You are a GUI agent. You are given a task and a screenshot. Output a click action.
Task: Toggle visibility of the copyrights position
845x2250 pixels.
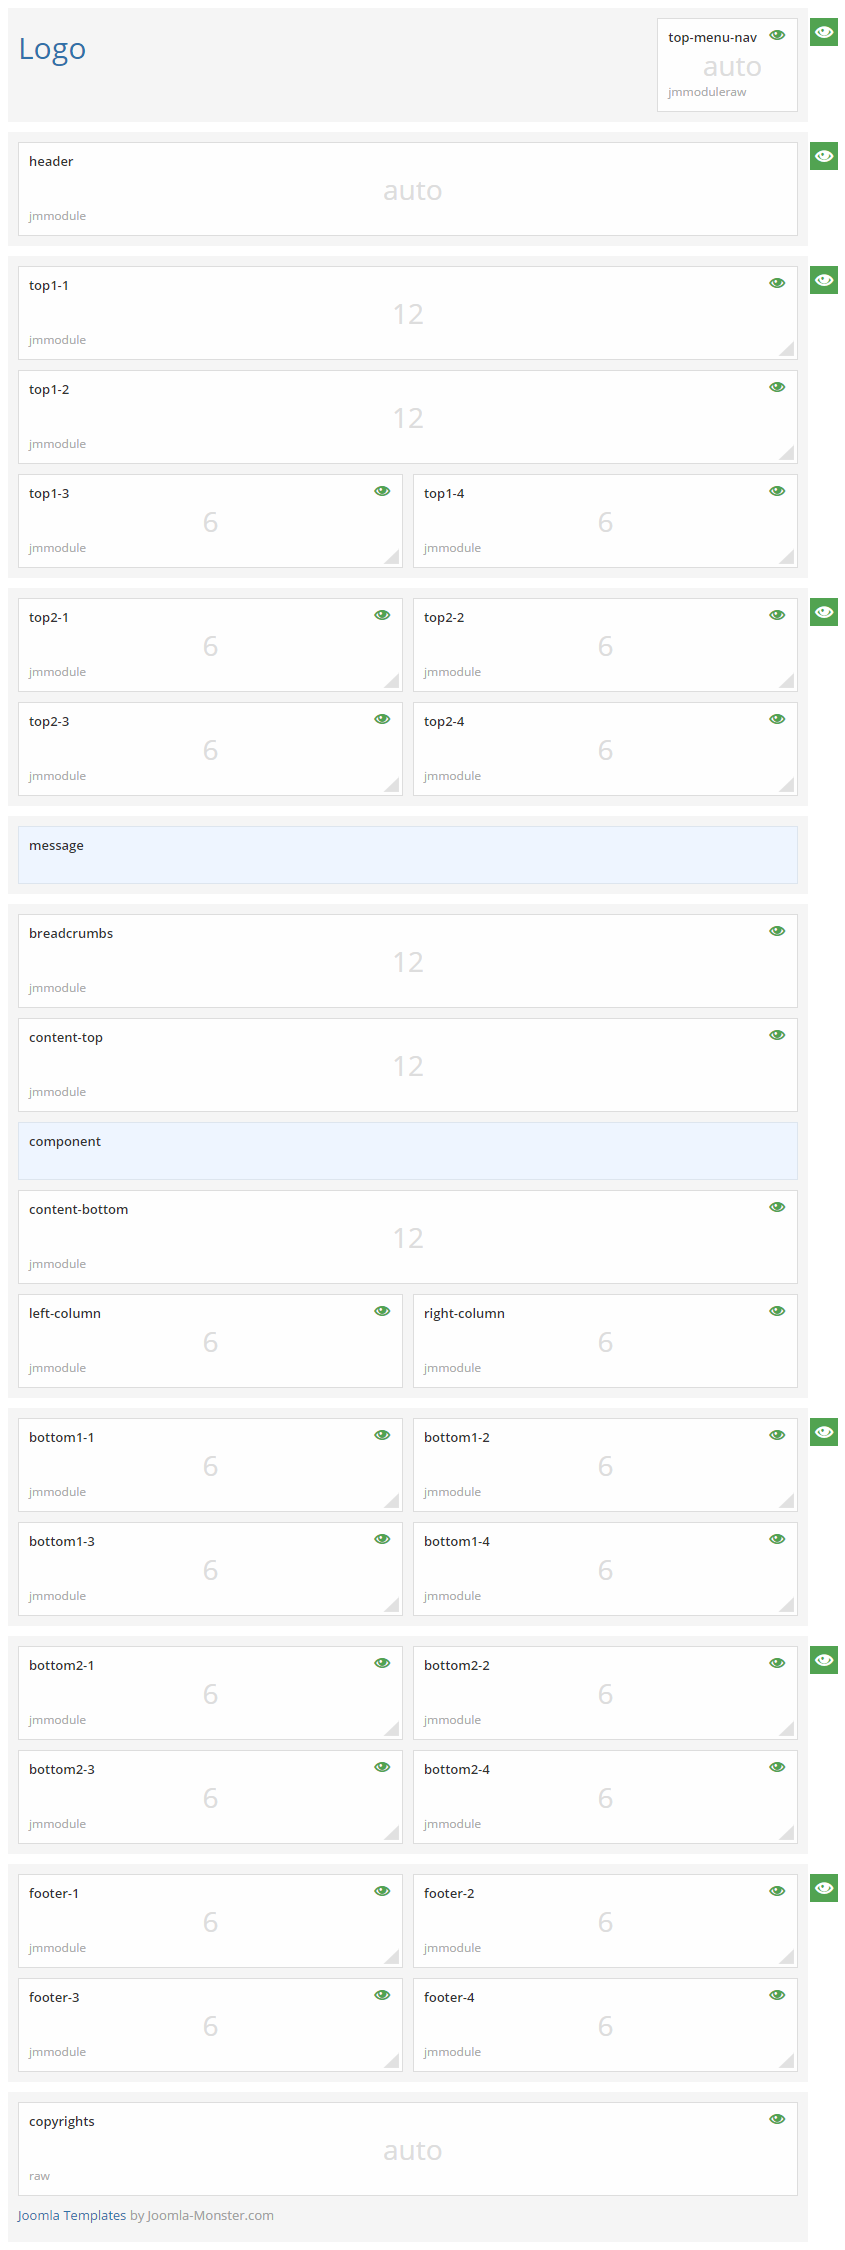click(777, 2119)
